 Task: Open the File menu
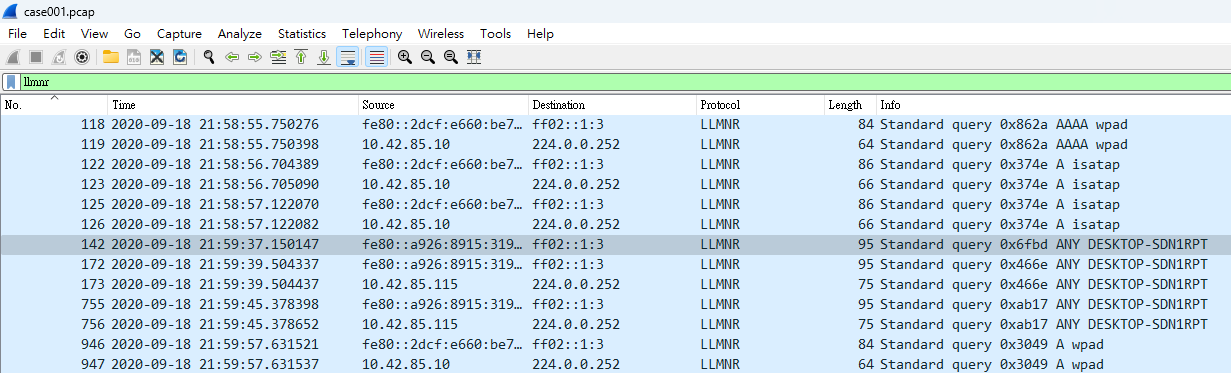(x=17, y=34)
